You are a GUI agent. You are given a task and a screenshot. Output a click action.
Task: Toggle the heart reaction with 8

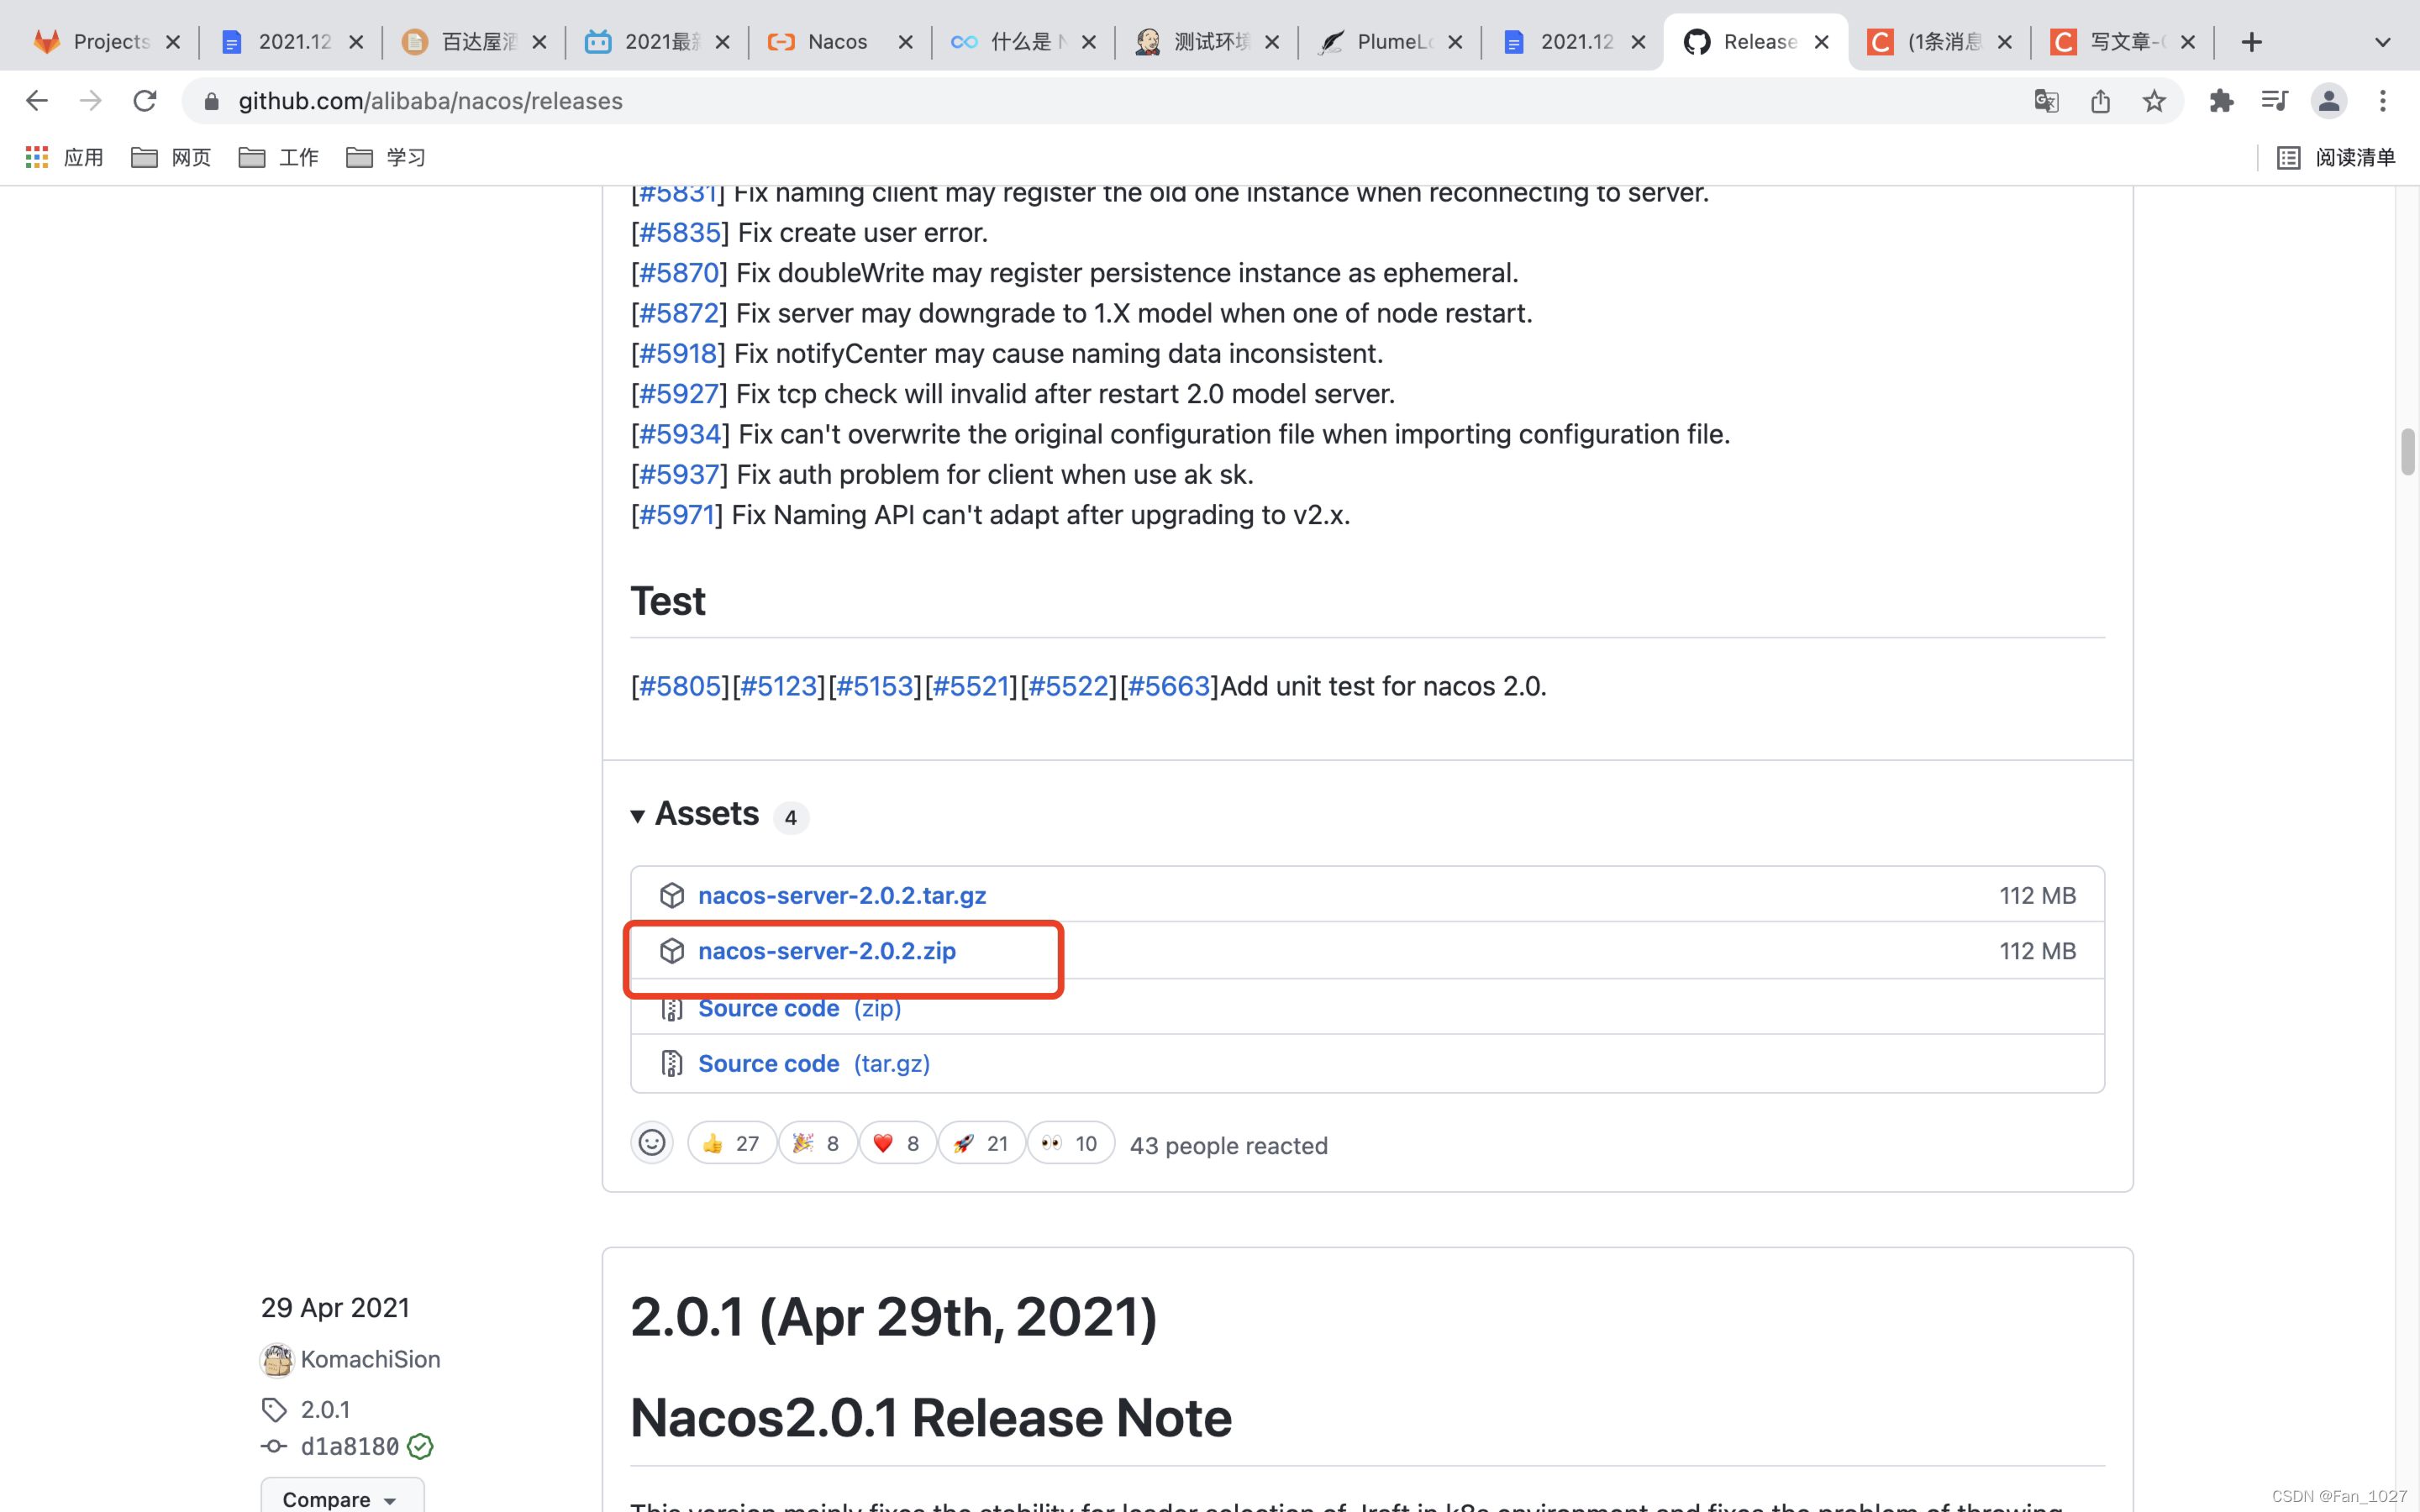[x=897, y=1143]
